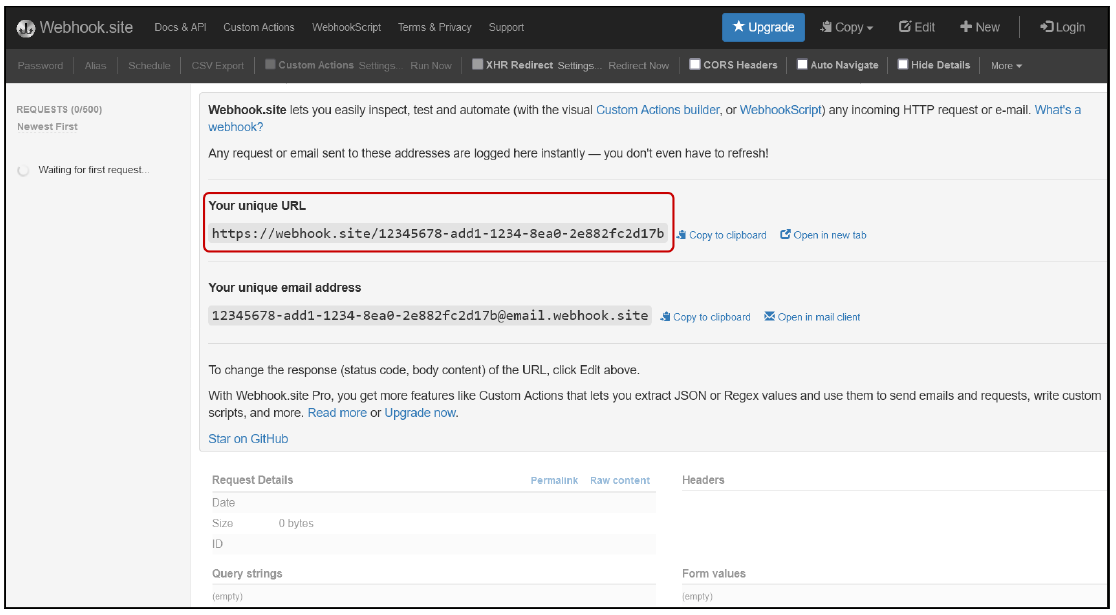The height and width of the screenshot is (615, 1116).
Task: Enable the Auto Navigate checkbox
Action: pos(802,64)
